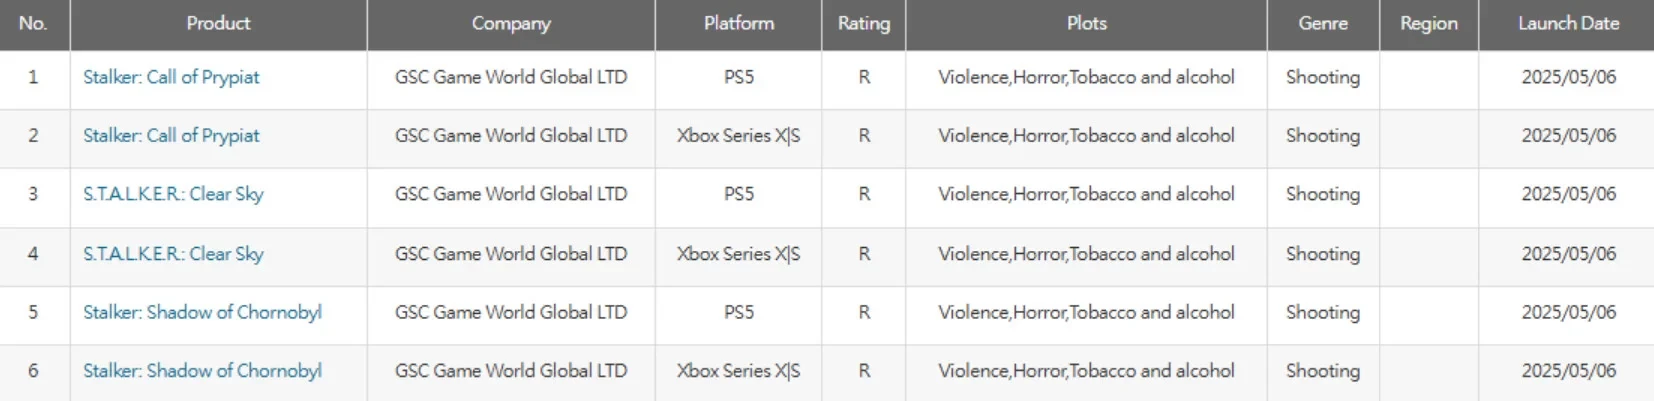
Task: Click the No. column header
Action: (x=33, y=24)
